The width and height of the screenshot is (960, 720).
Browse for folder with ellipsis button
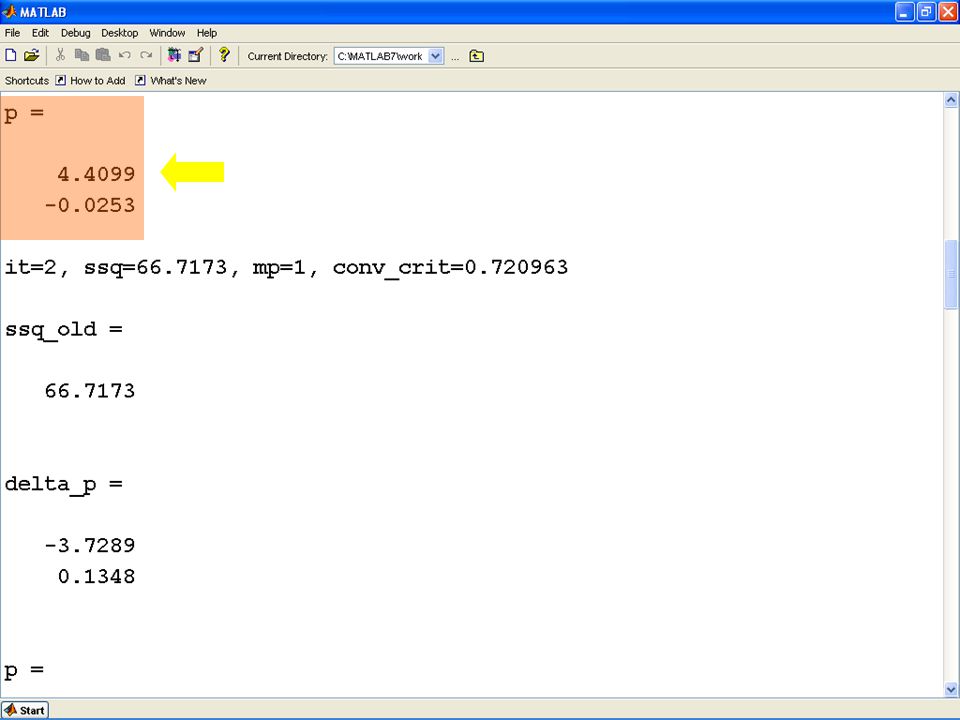point(455,57)
